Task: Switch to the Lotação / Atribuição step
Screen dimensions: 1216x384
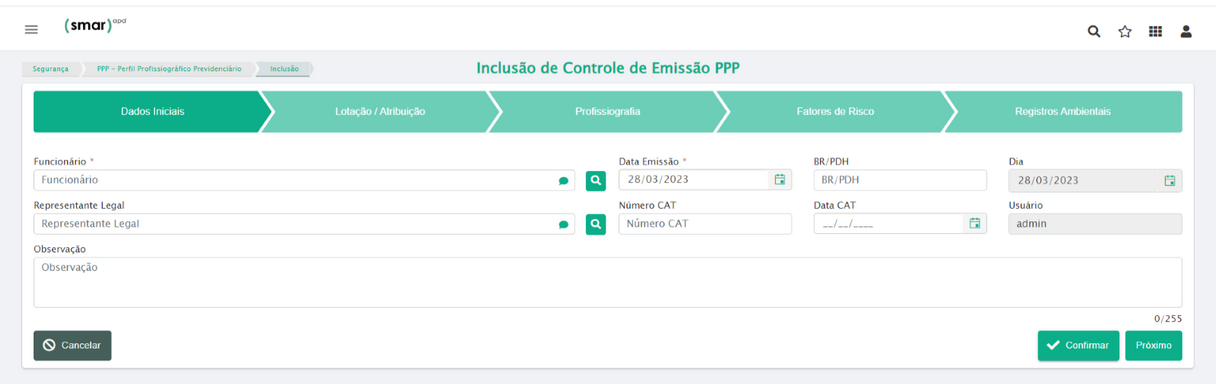Action: pyautogui.click(x=380, y=112)
